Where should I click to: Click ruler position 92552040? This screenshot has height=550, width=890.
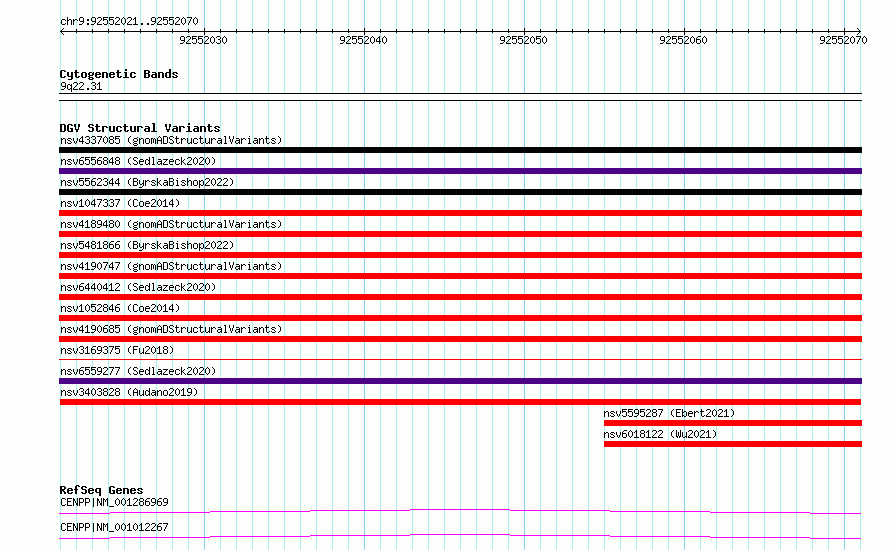[x=363, y=40]
